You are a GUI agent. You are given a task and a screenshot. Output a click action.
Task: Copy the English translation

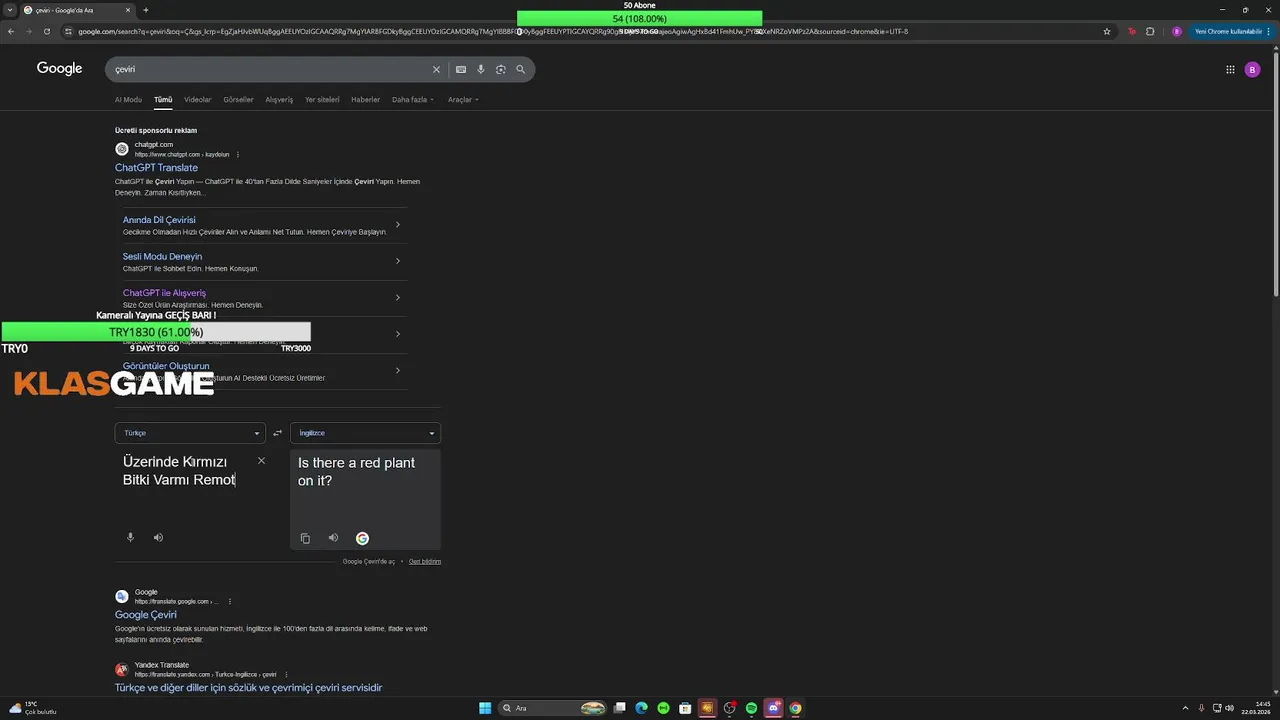pos(305,538)
